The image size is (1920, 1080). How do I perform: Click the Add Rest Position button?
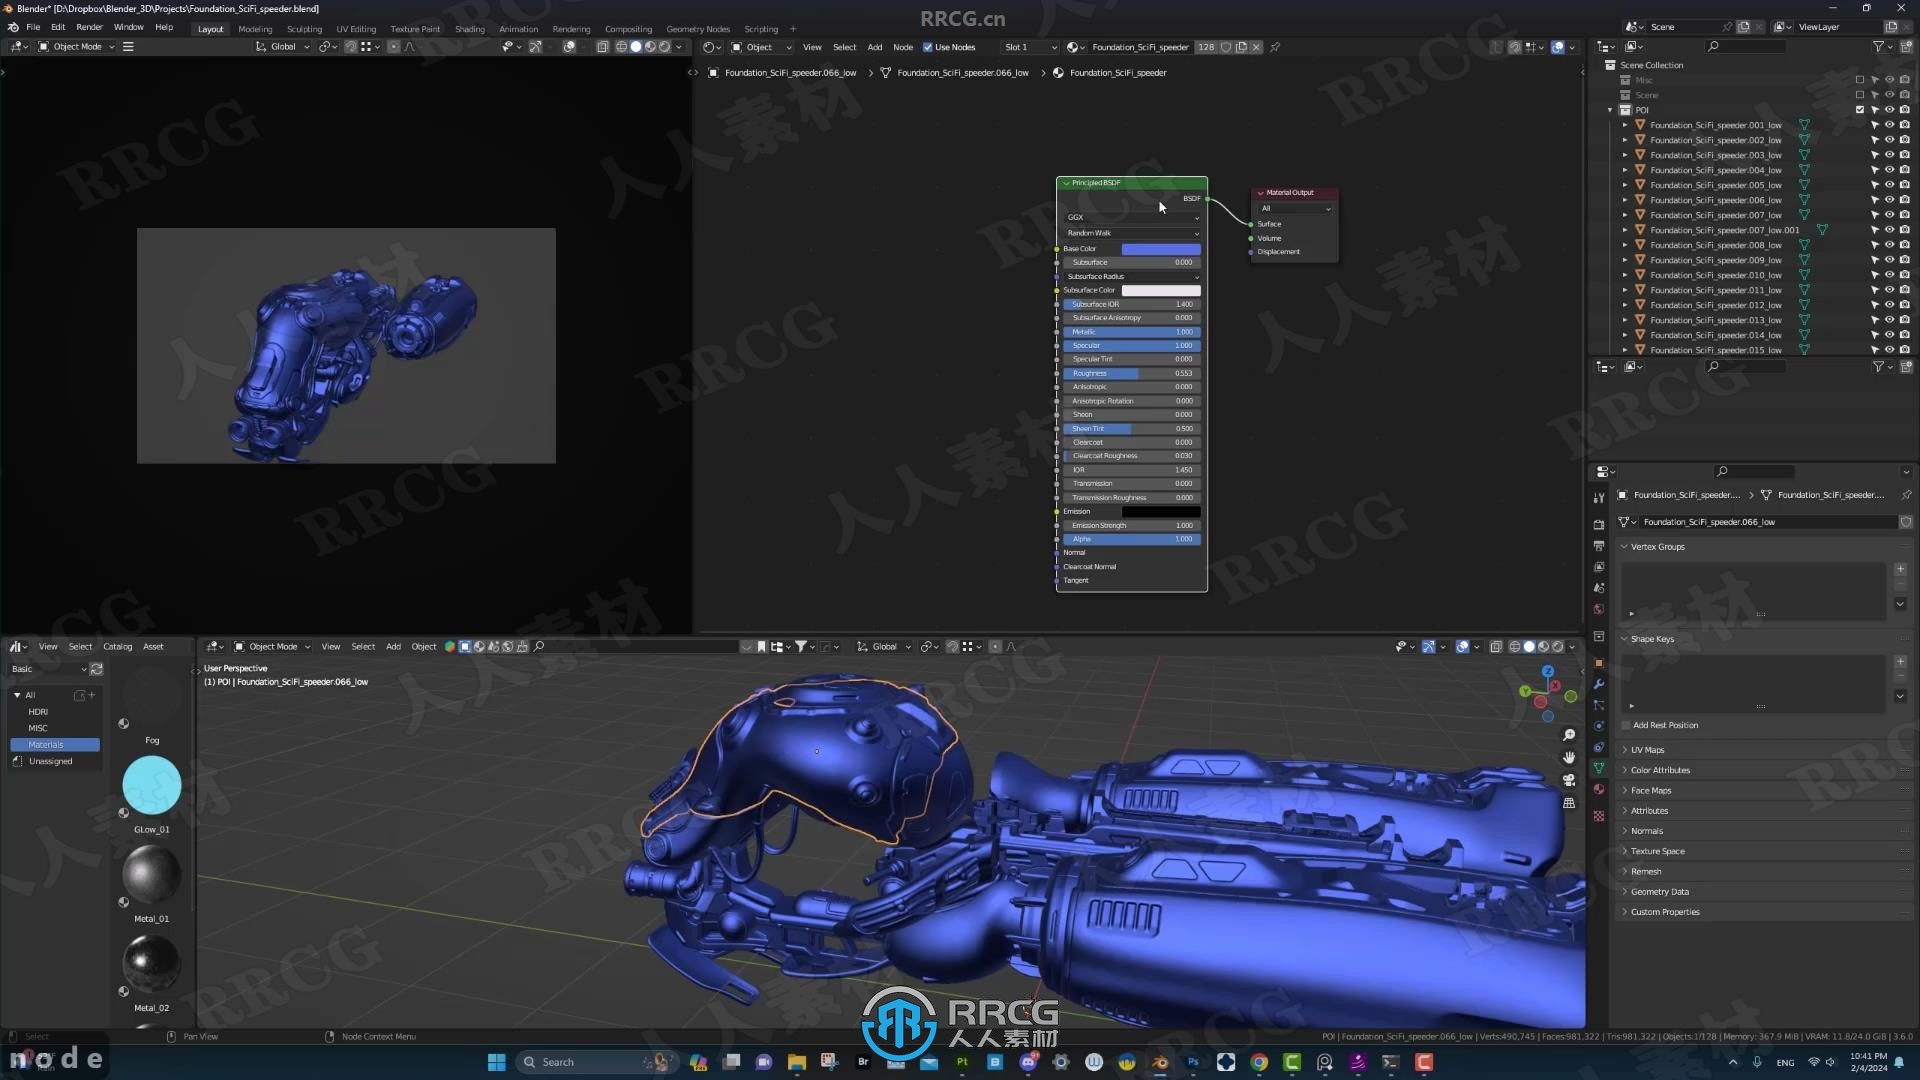[1663, 724]
